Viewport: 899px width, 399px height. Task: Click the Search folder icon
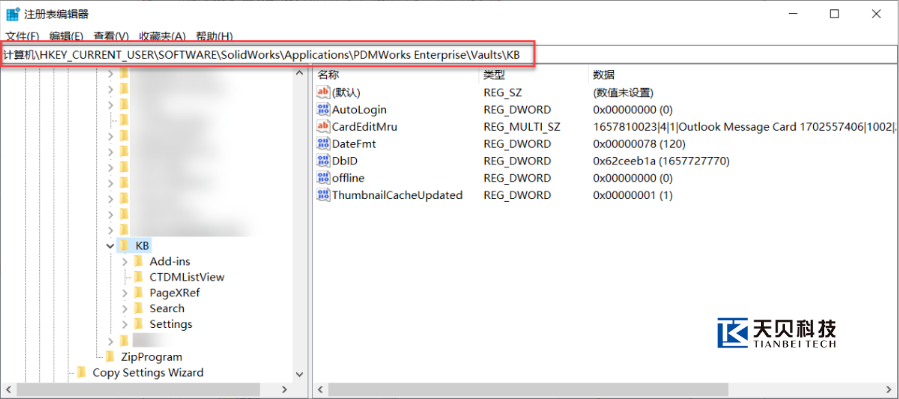click(138, 308)
